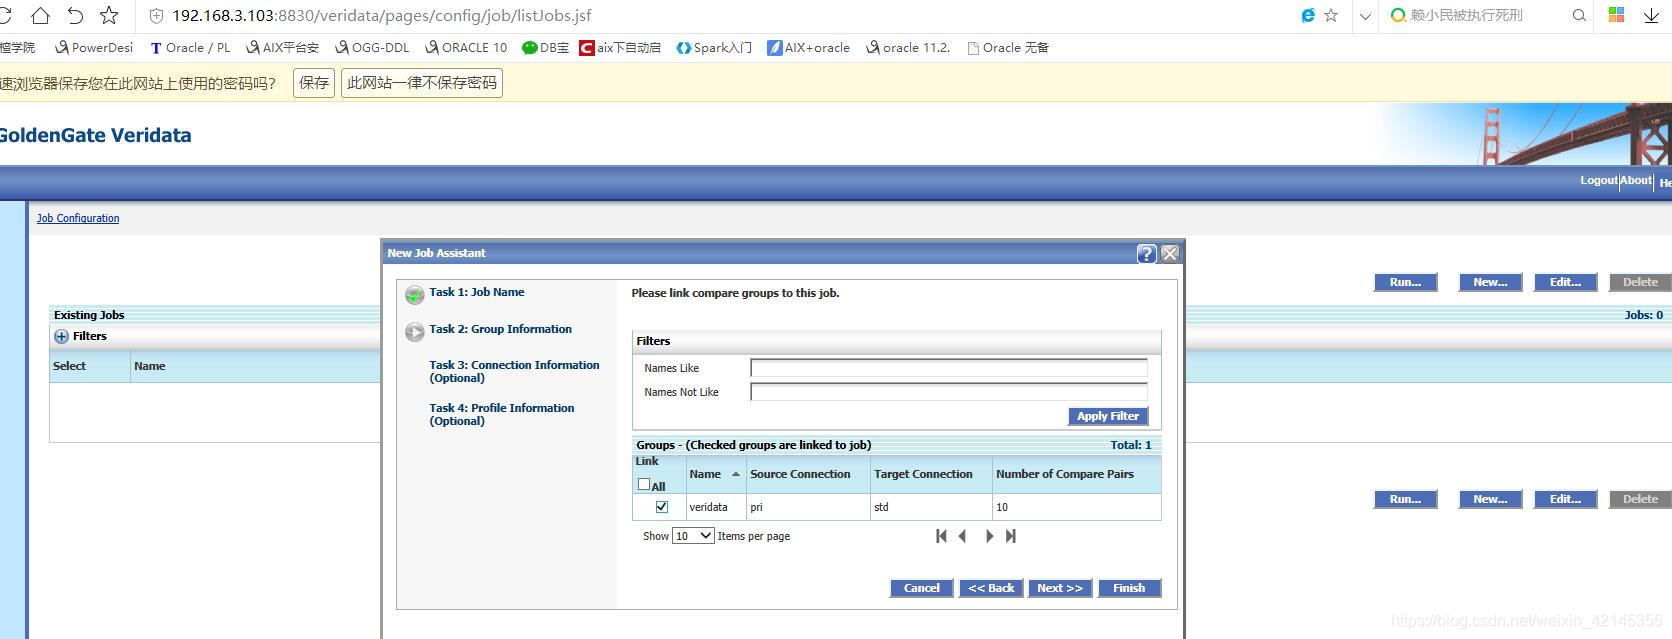1672x639 pixels.
Task: Go to previous page of groups
Action: (963, 536)
